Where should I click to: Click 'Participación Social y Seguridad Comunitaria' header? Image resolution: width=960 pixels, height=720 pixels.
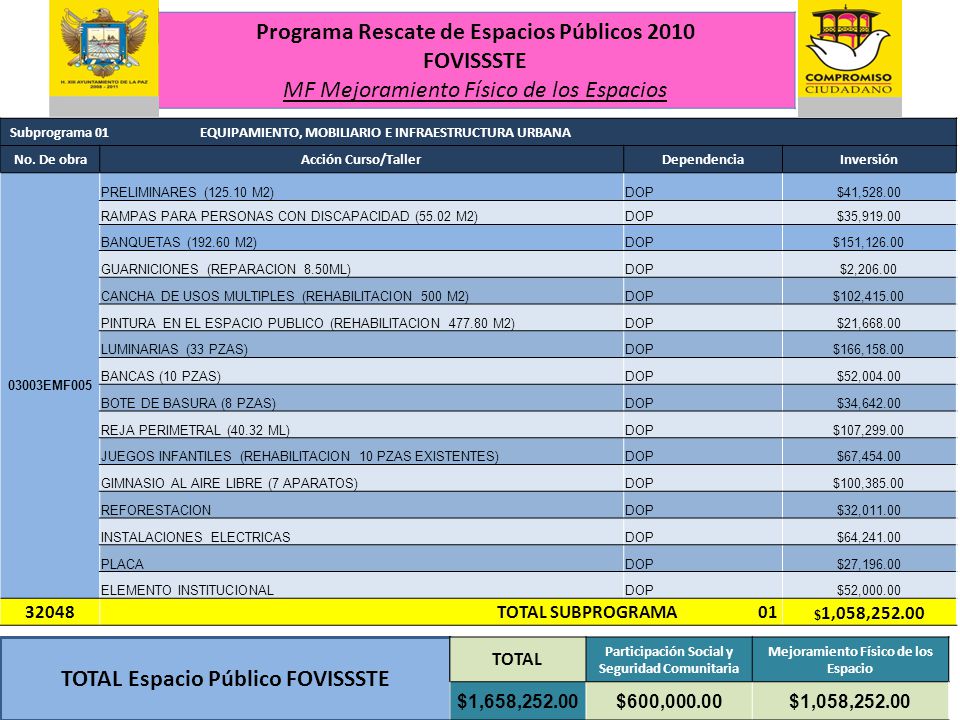coord(669,659)
